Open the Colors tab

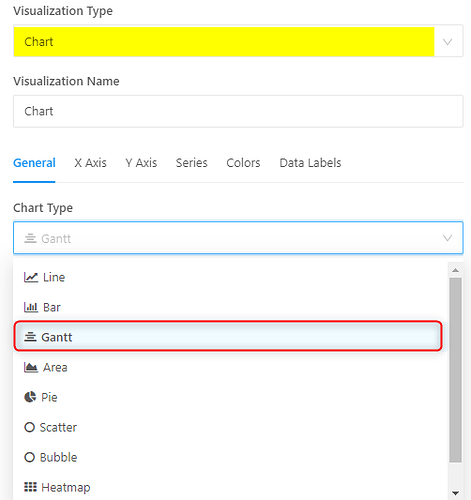click(243, 163)
